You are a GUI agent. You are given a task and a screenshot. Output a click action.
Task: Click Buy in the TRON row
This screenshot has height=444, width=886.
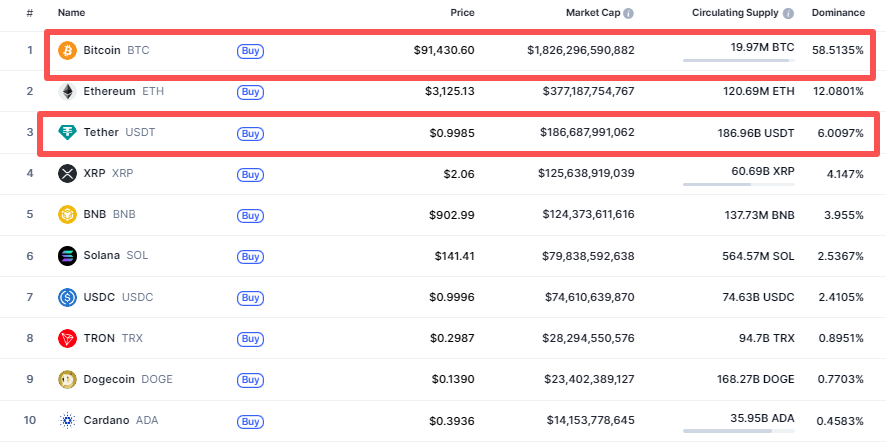pyautogui.click(x=250, y=339)
